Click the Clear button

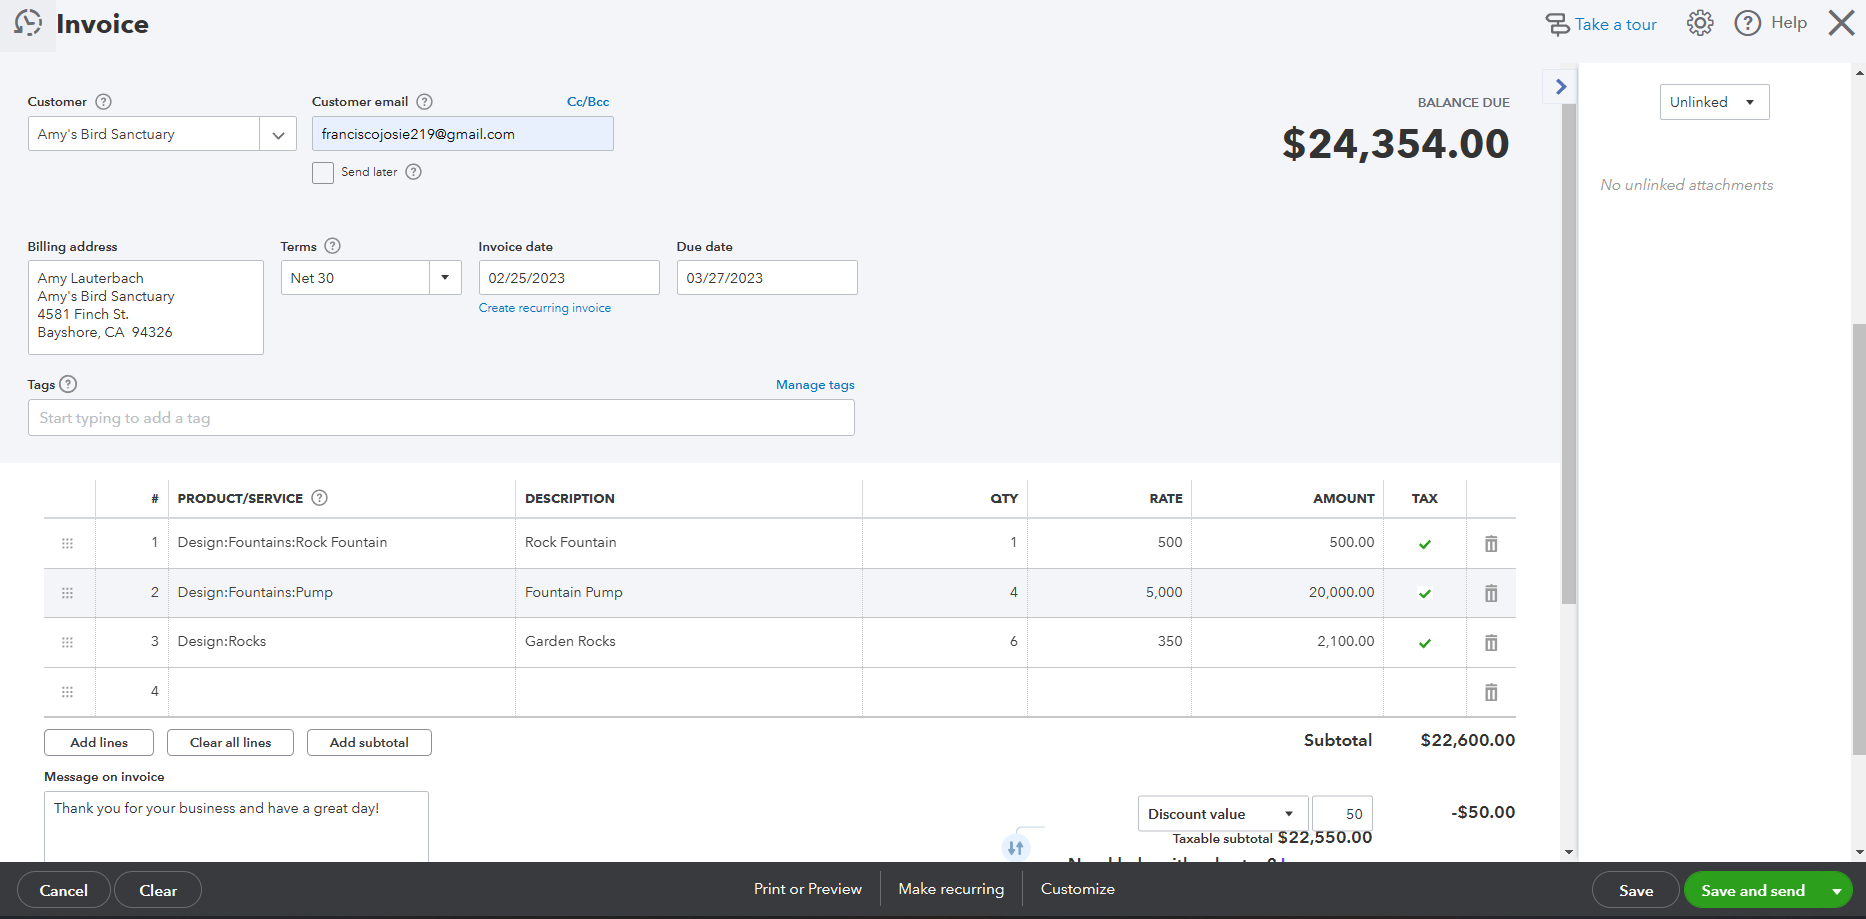[158, 890]
